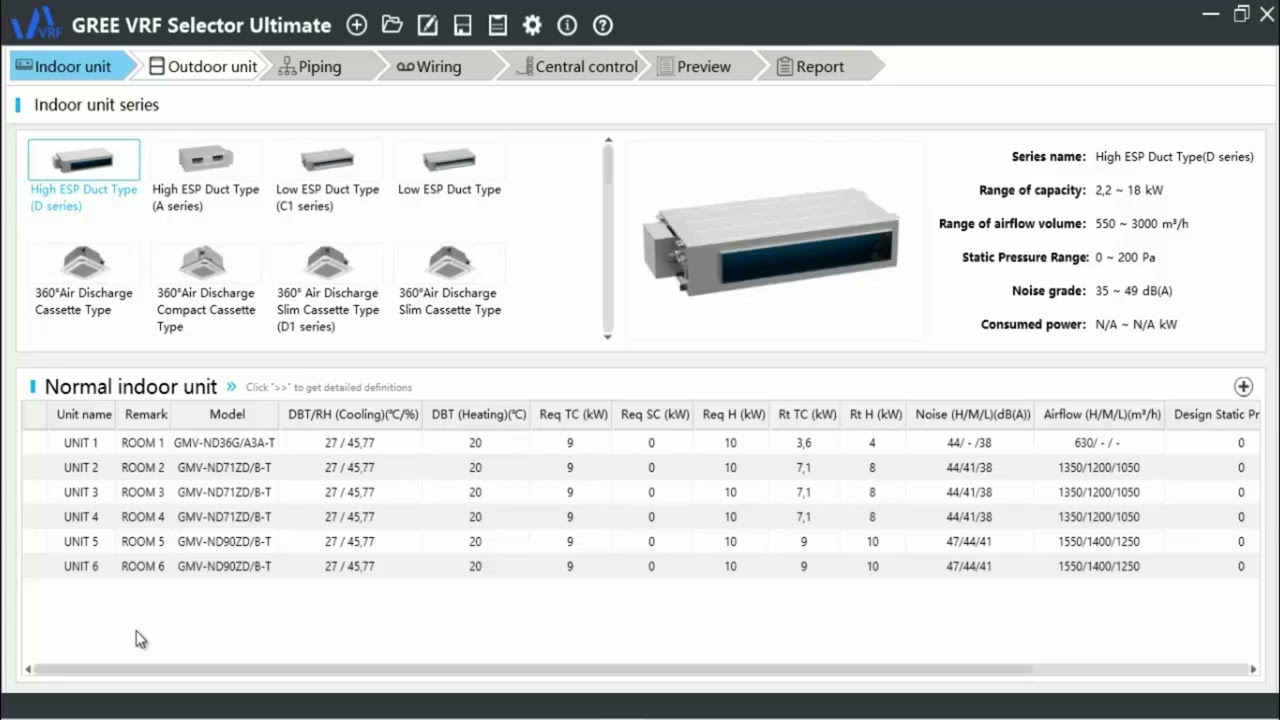Click the ROOM 1 remark cell
Image resolution: width=1280 pixels, height=720 pixels.
tap(143, 443)
